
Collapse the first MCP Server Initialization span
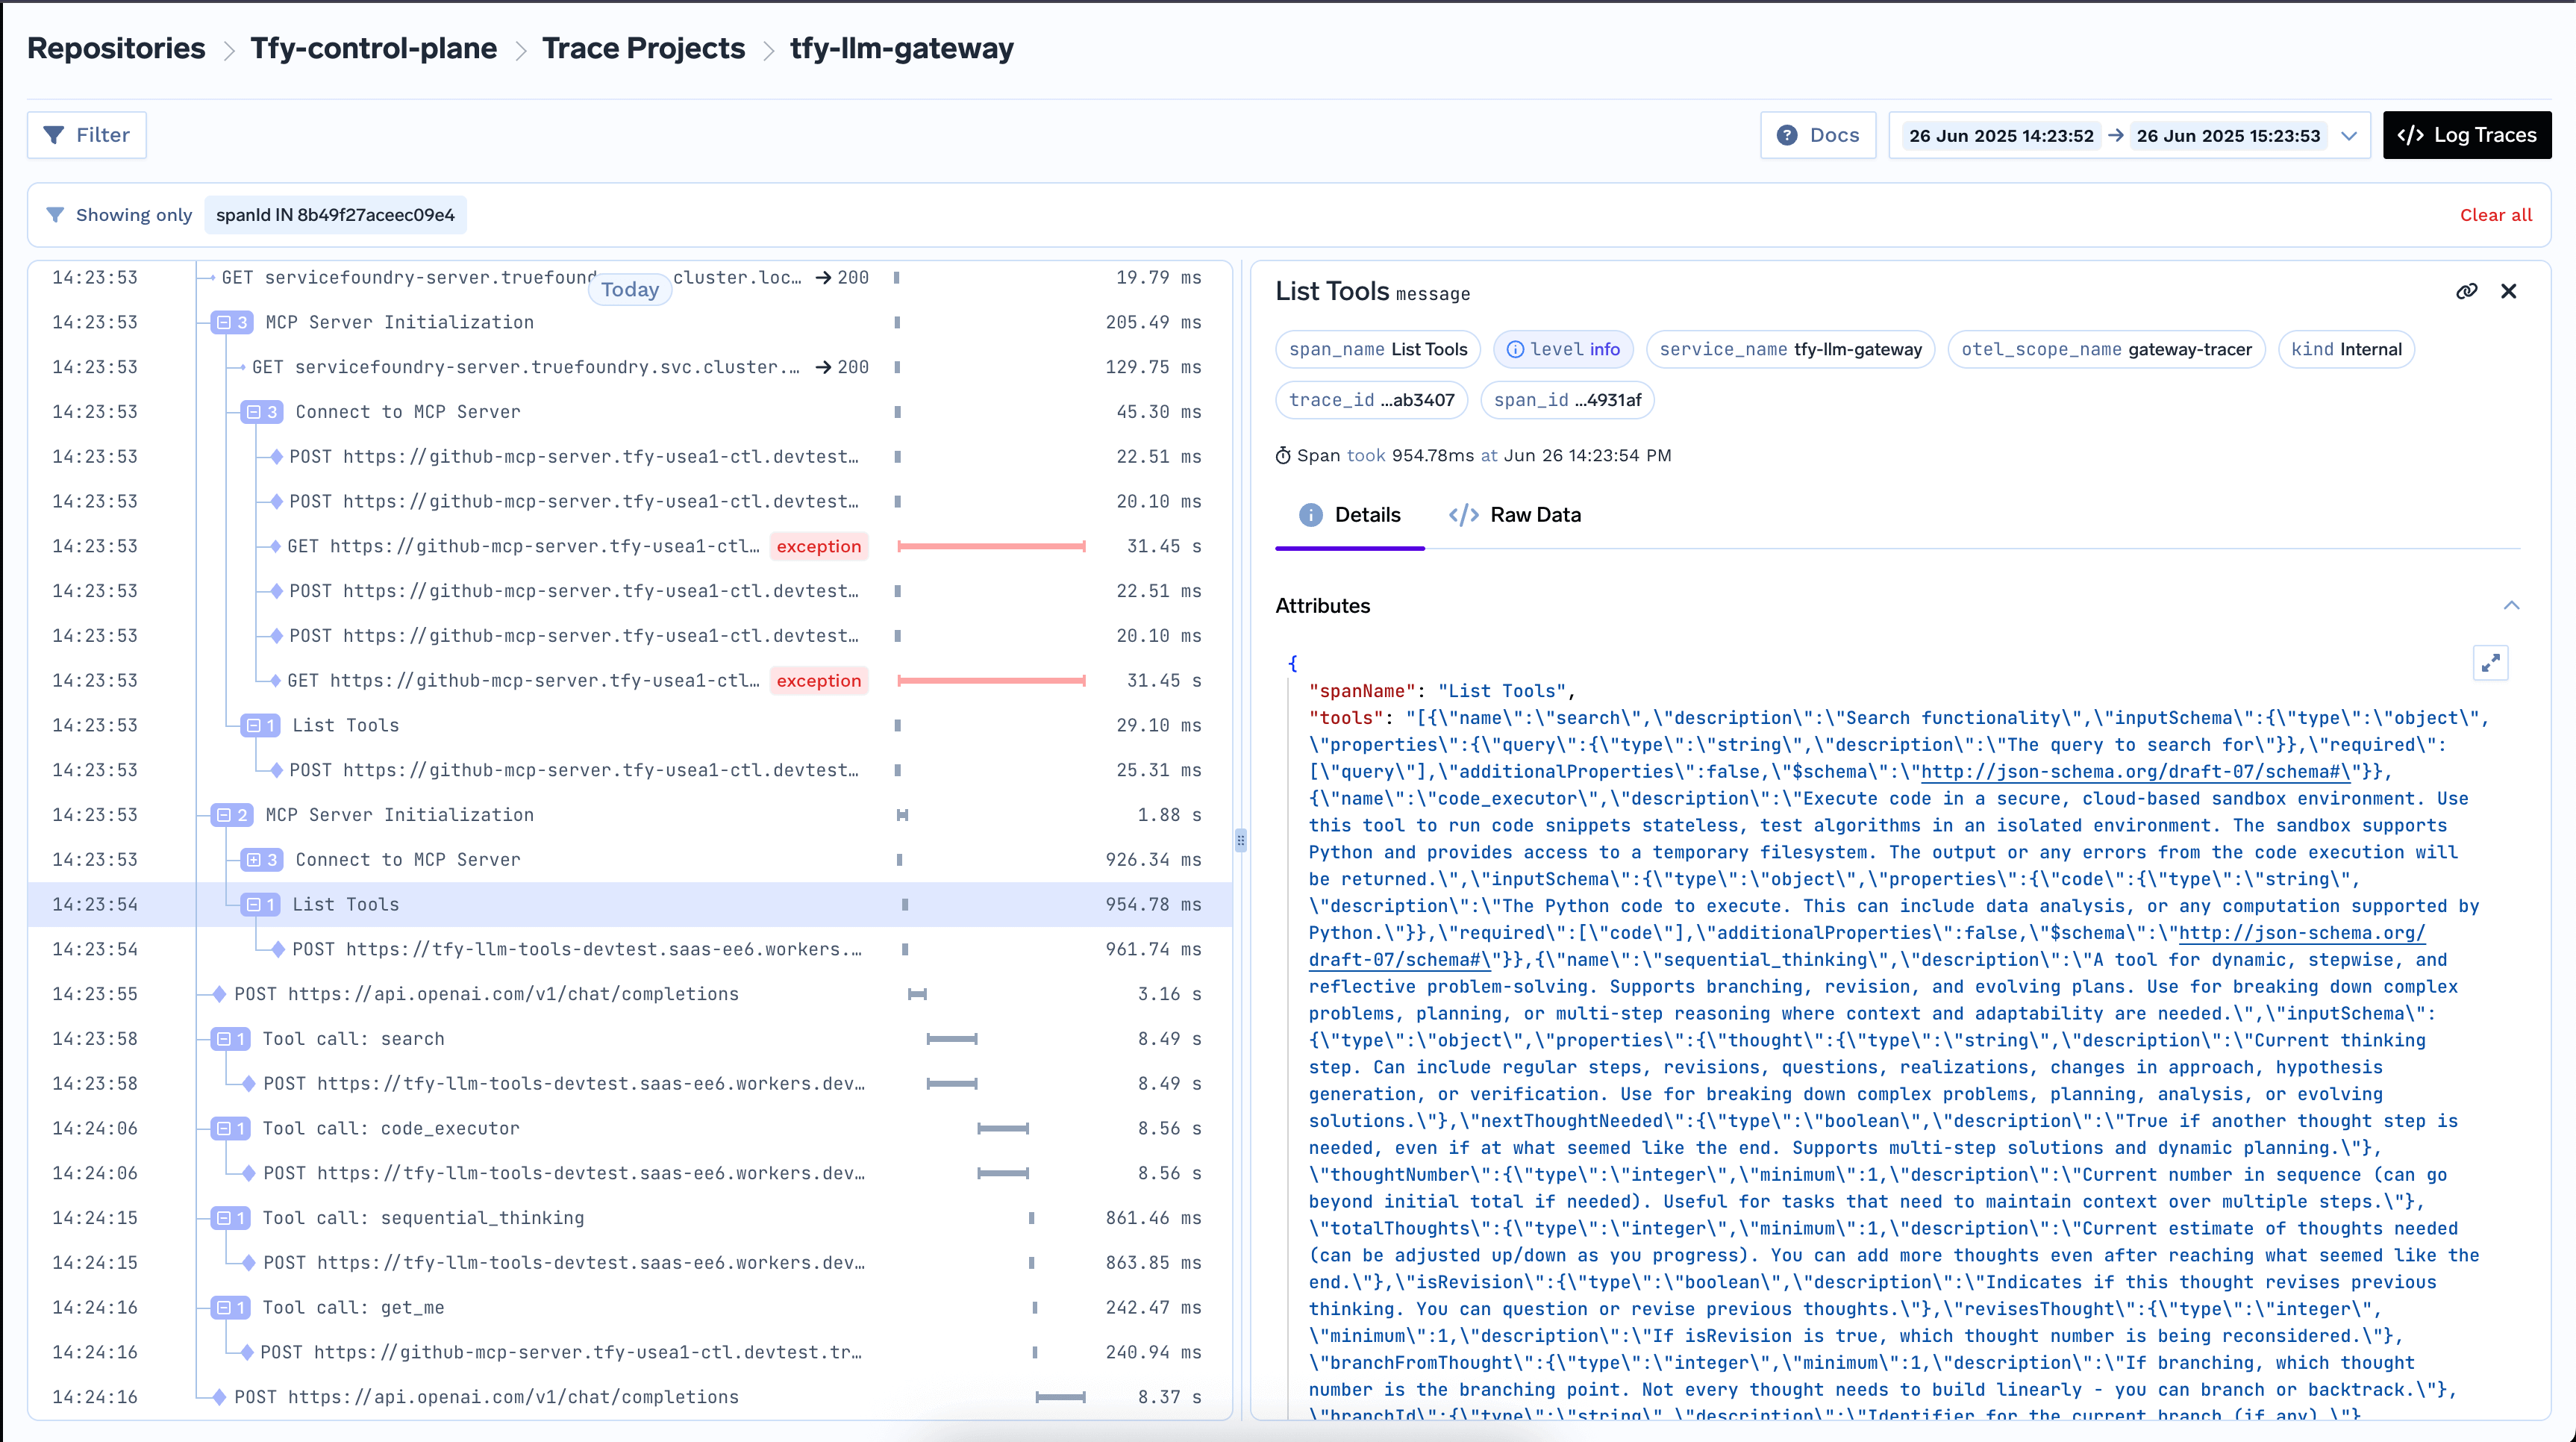[x=224, y=322]
